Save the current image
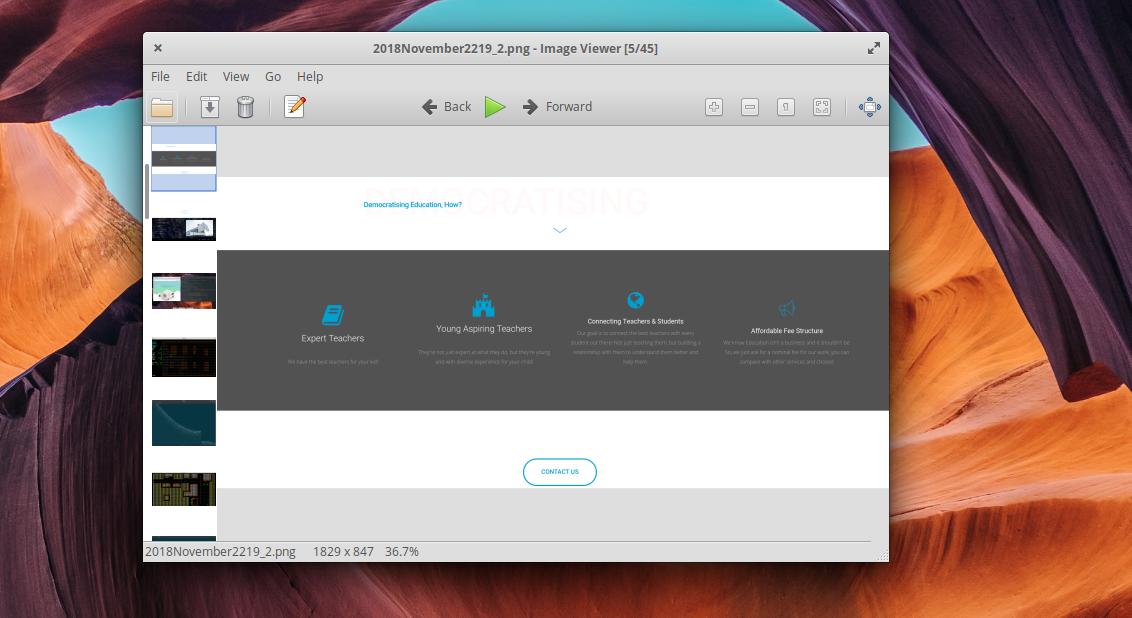Viewport: 1132px width, 618px height. pos(210,106)
